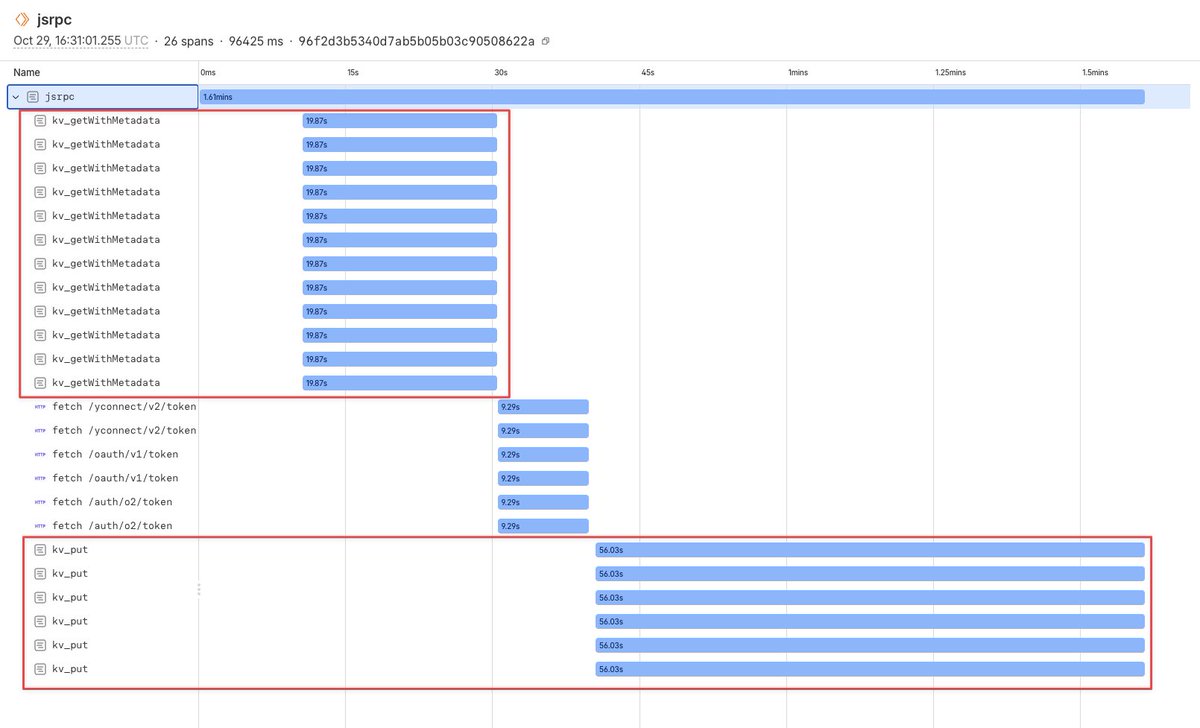Click the 56.03s bar of the topmost kv_put
This screenshot has height=728, width=1200.
[870, 550]
